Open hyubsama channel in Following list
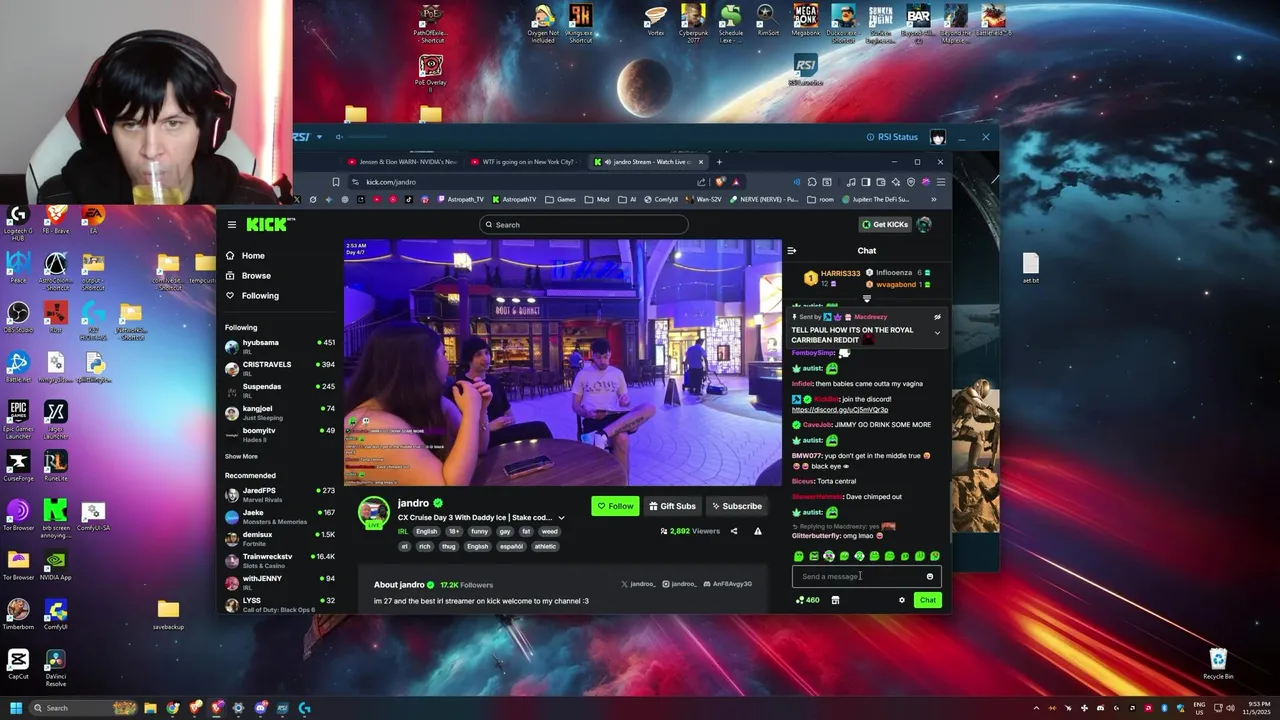 (x=280, y=346)
